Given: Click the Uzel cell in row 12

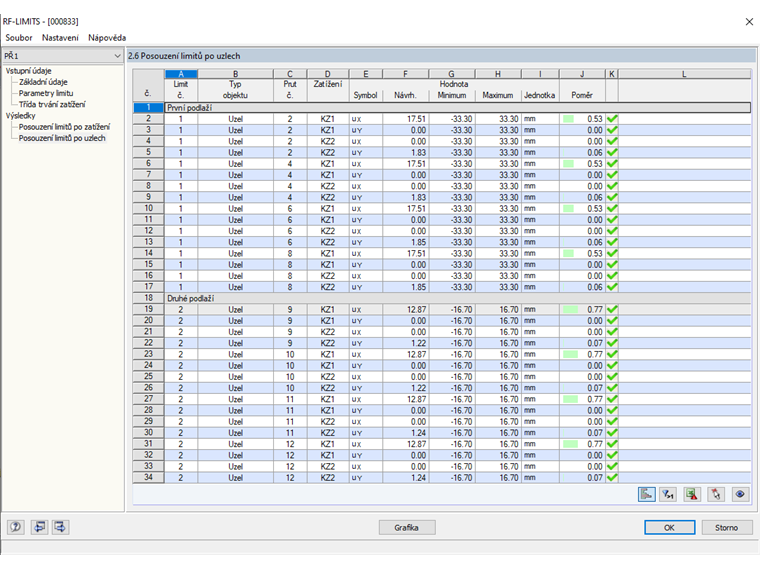Looking at the screenshot, I should click(236, 231).
